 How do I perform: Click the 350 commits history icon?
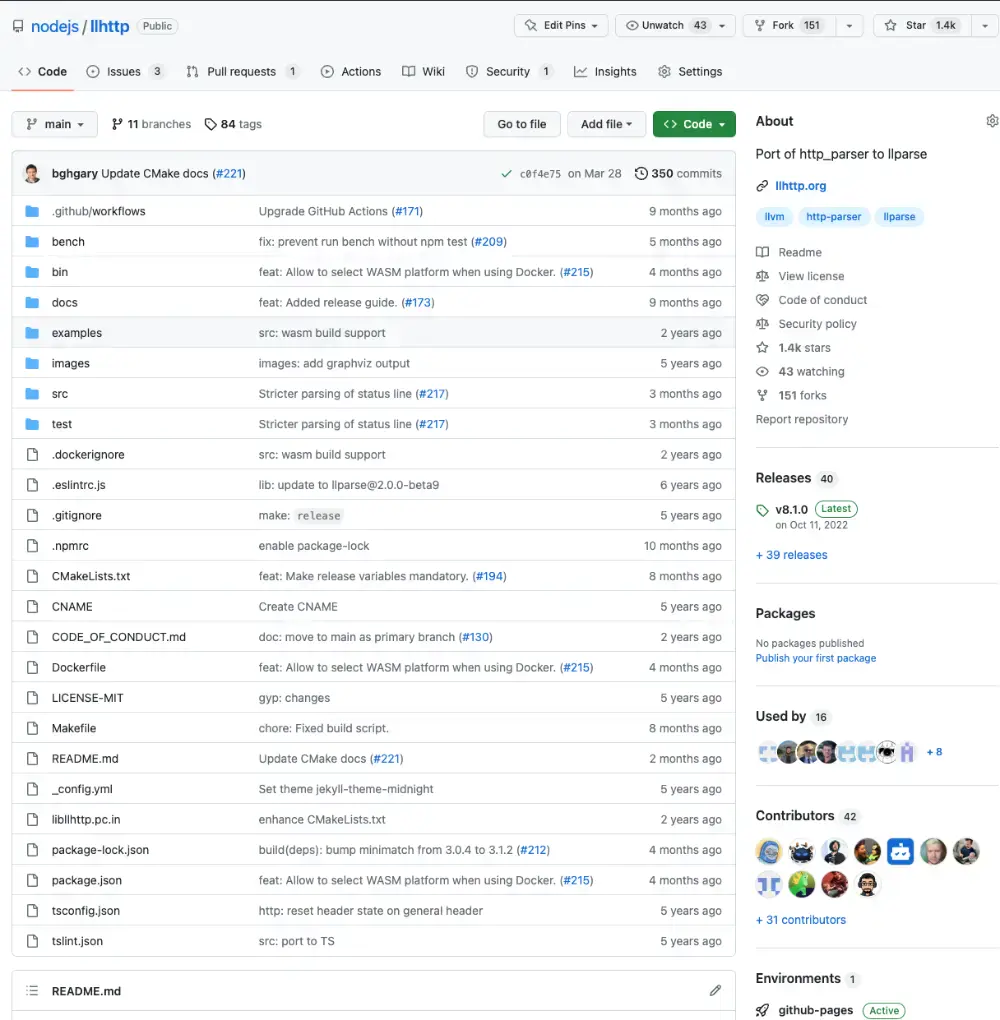point(641,174)
